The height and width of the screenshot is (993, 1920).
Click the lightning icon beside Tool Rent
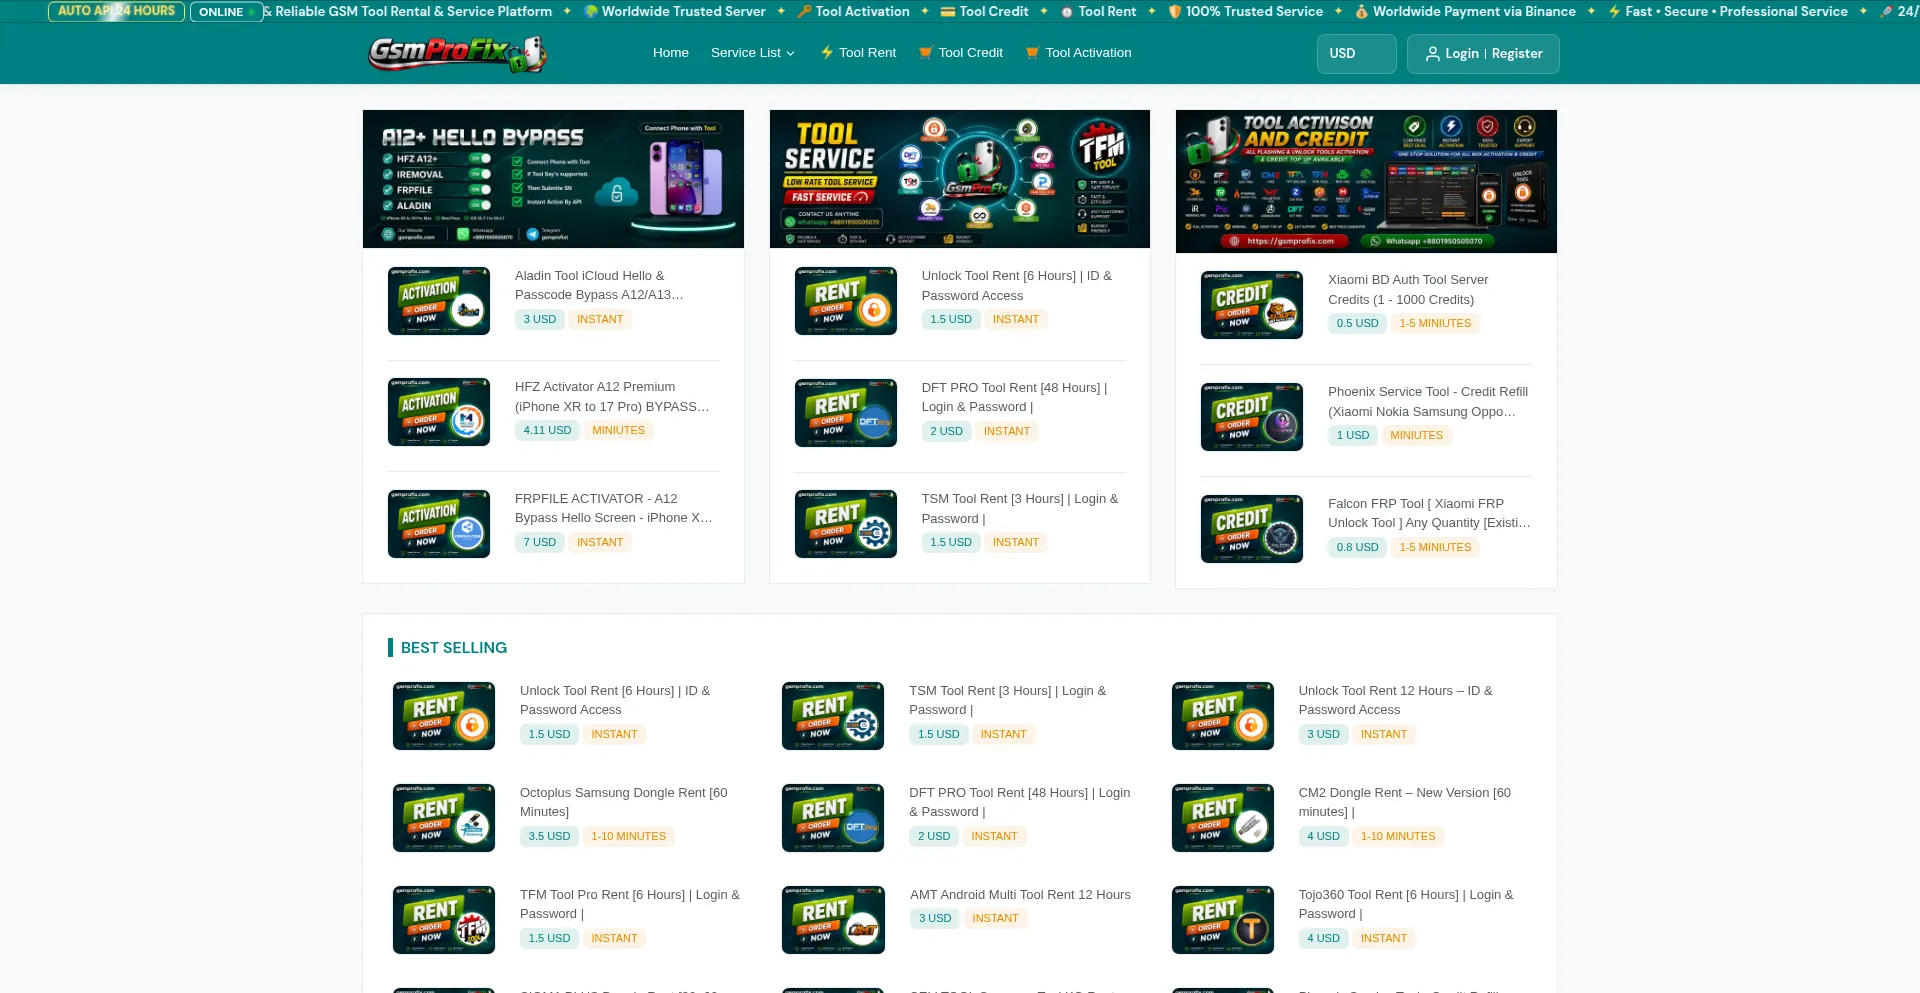[x=827, y=53]
